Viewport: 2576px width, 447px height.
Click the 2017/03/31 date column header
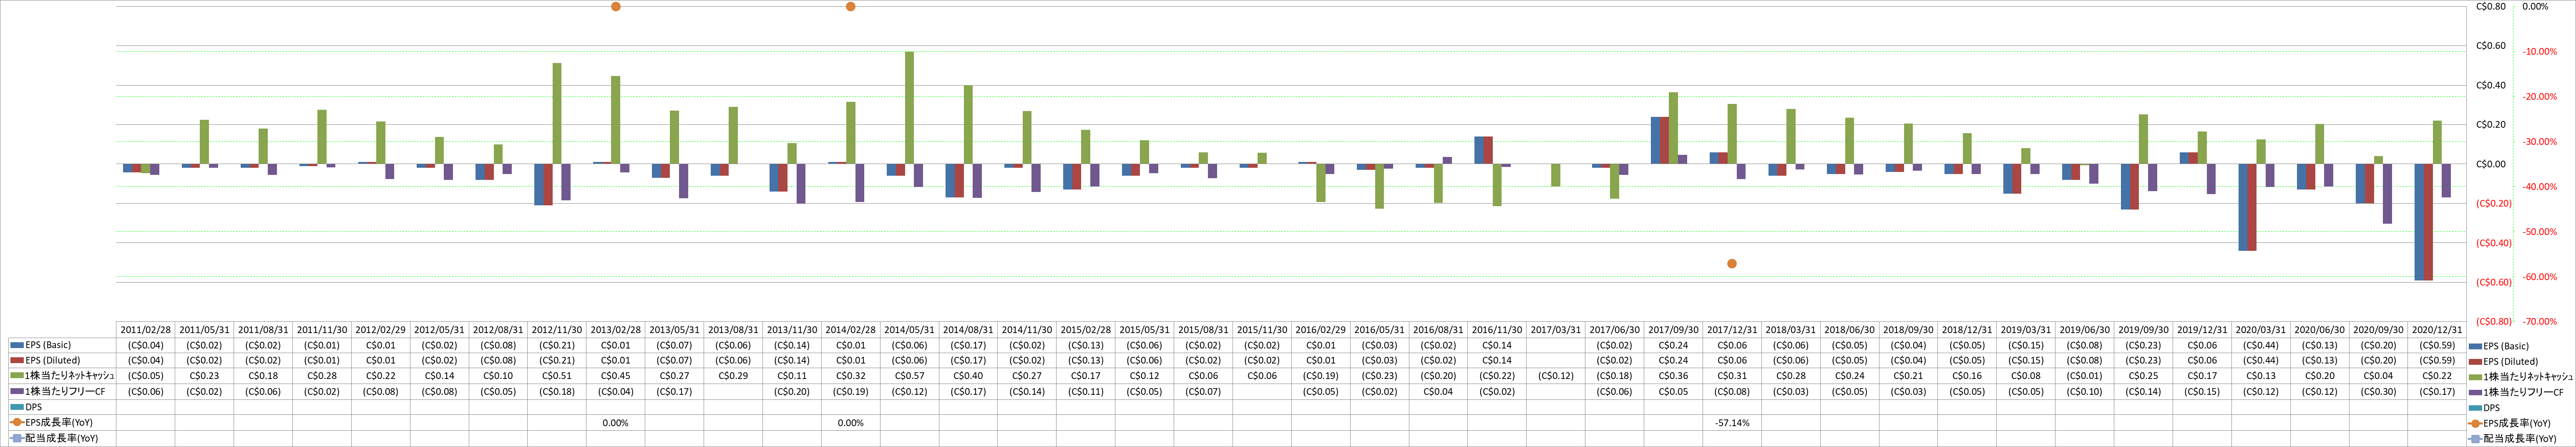click(x=1556, y=330)
